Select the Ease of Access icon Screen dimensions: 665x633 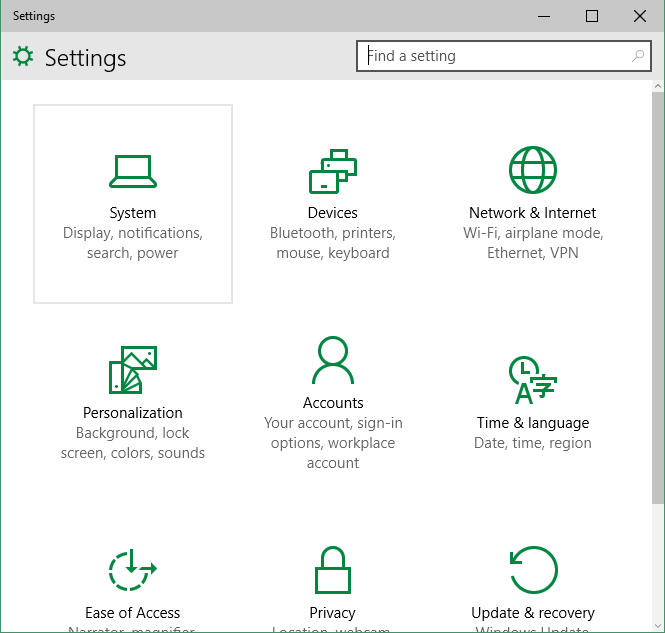tap(133, 570)
